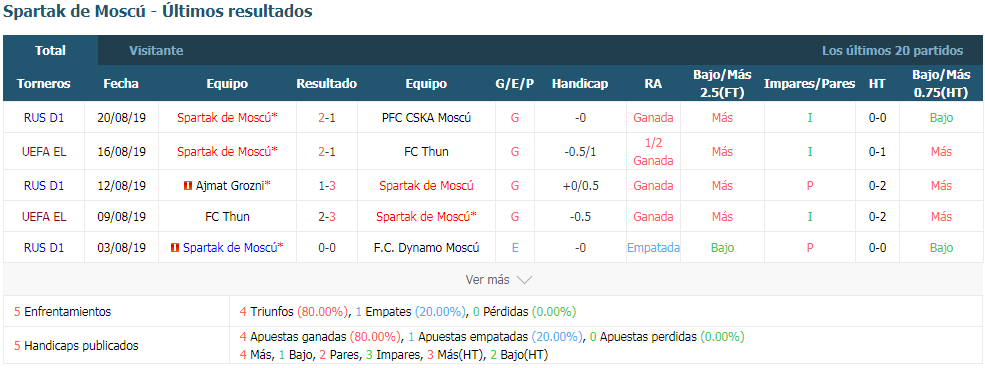Open the 2-1 result against PFC CSKA Moscú
Screen dimensions: 985x368
click(x=327, y=117)
